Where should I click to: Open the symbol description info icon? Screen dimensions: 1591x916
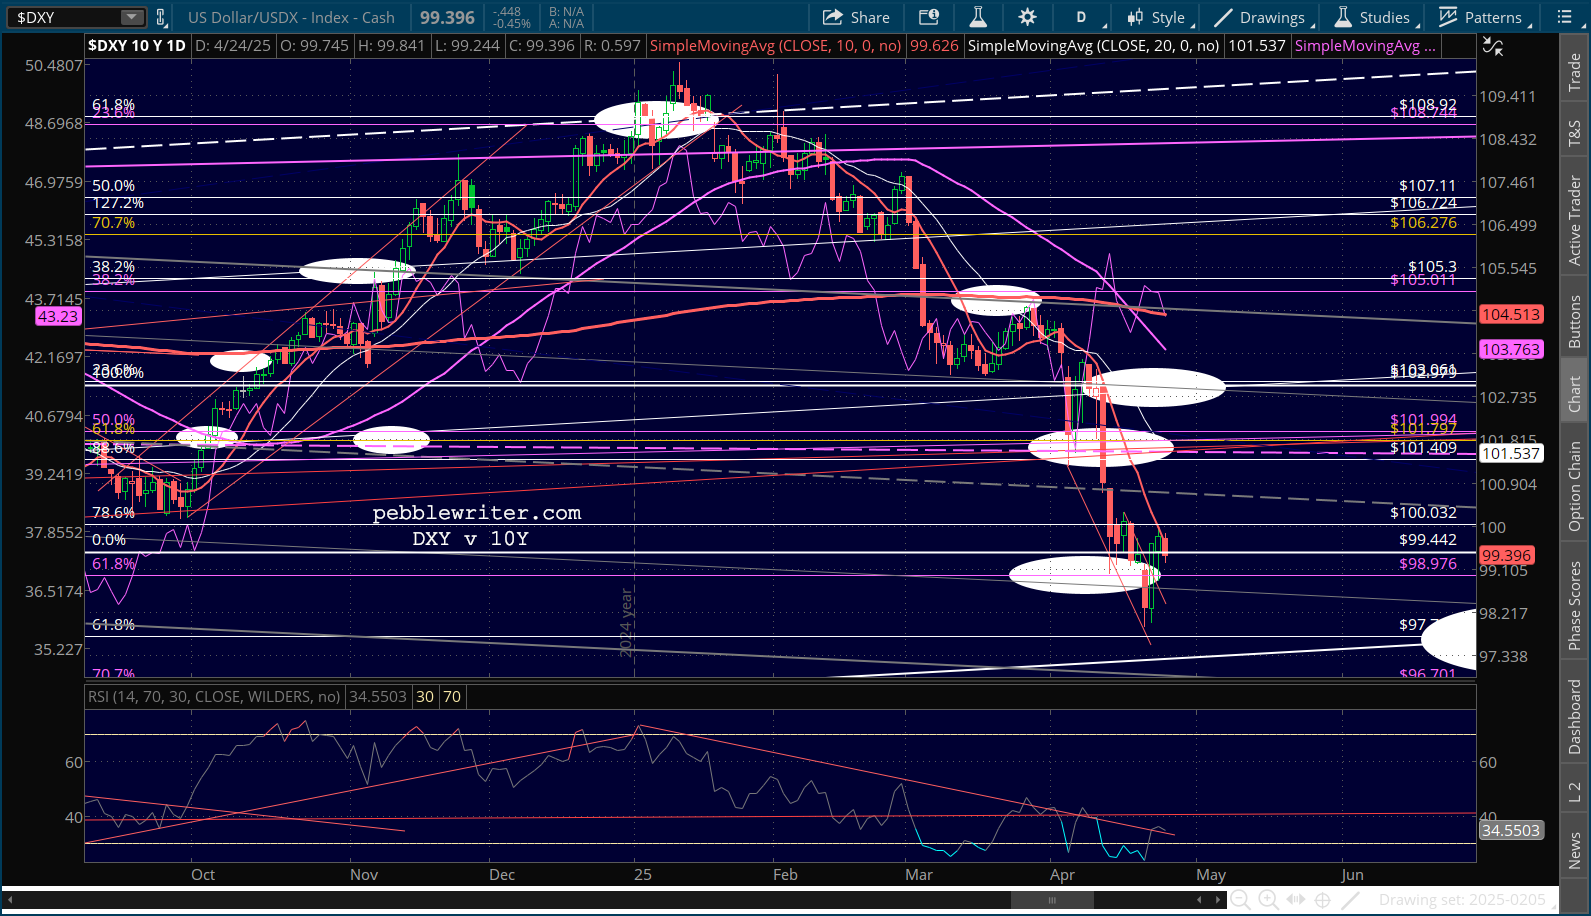(x=929, y=17)
